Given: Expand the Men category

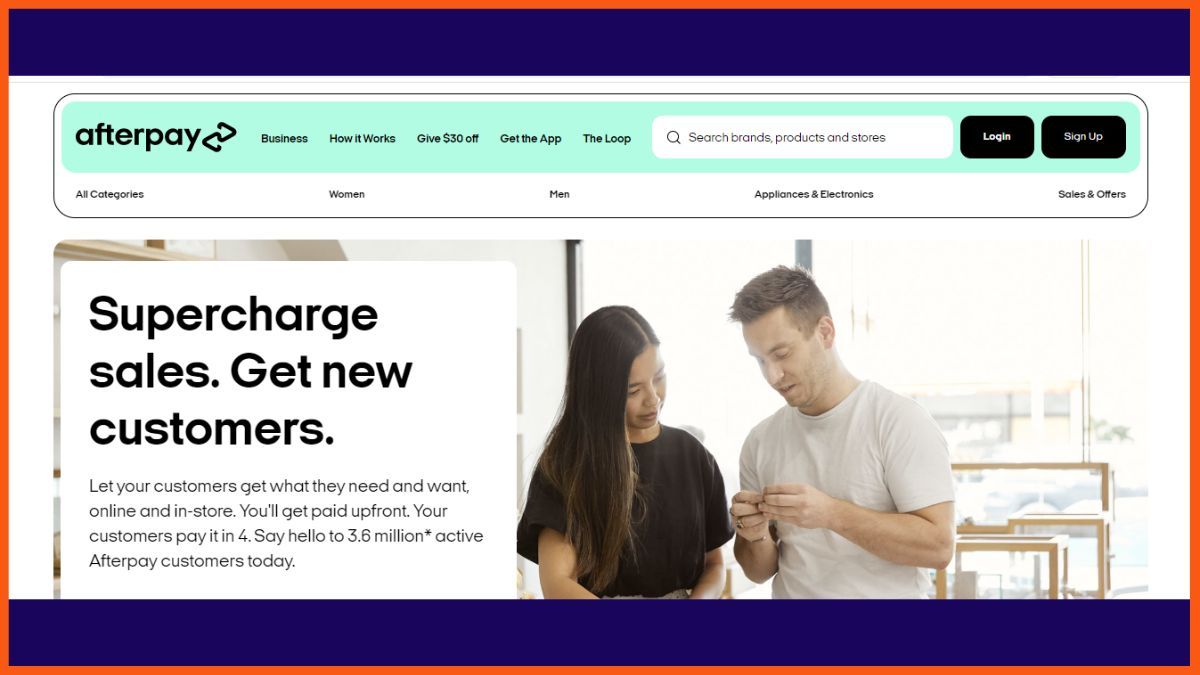Looking at the screenshot, I should 559,194.
